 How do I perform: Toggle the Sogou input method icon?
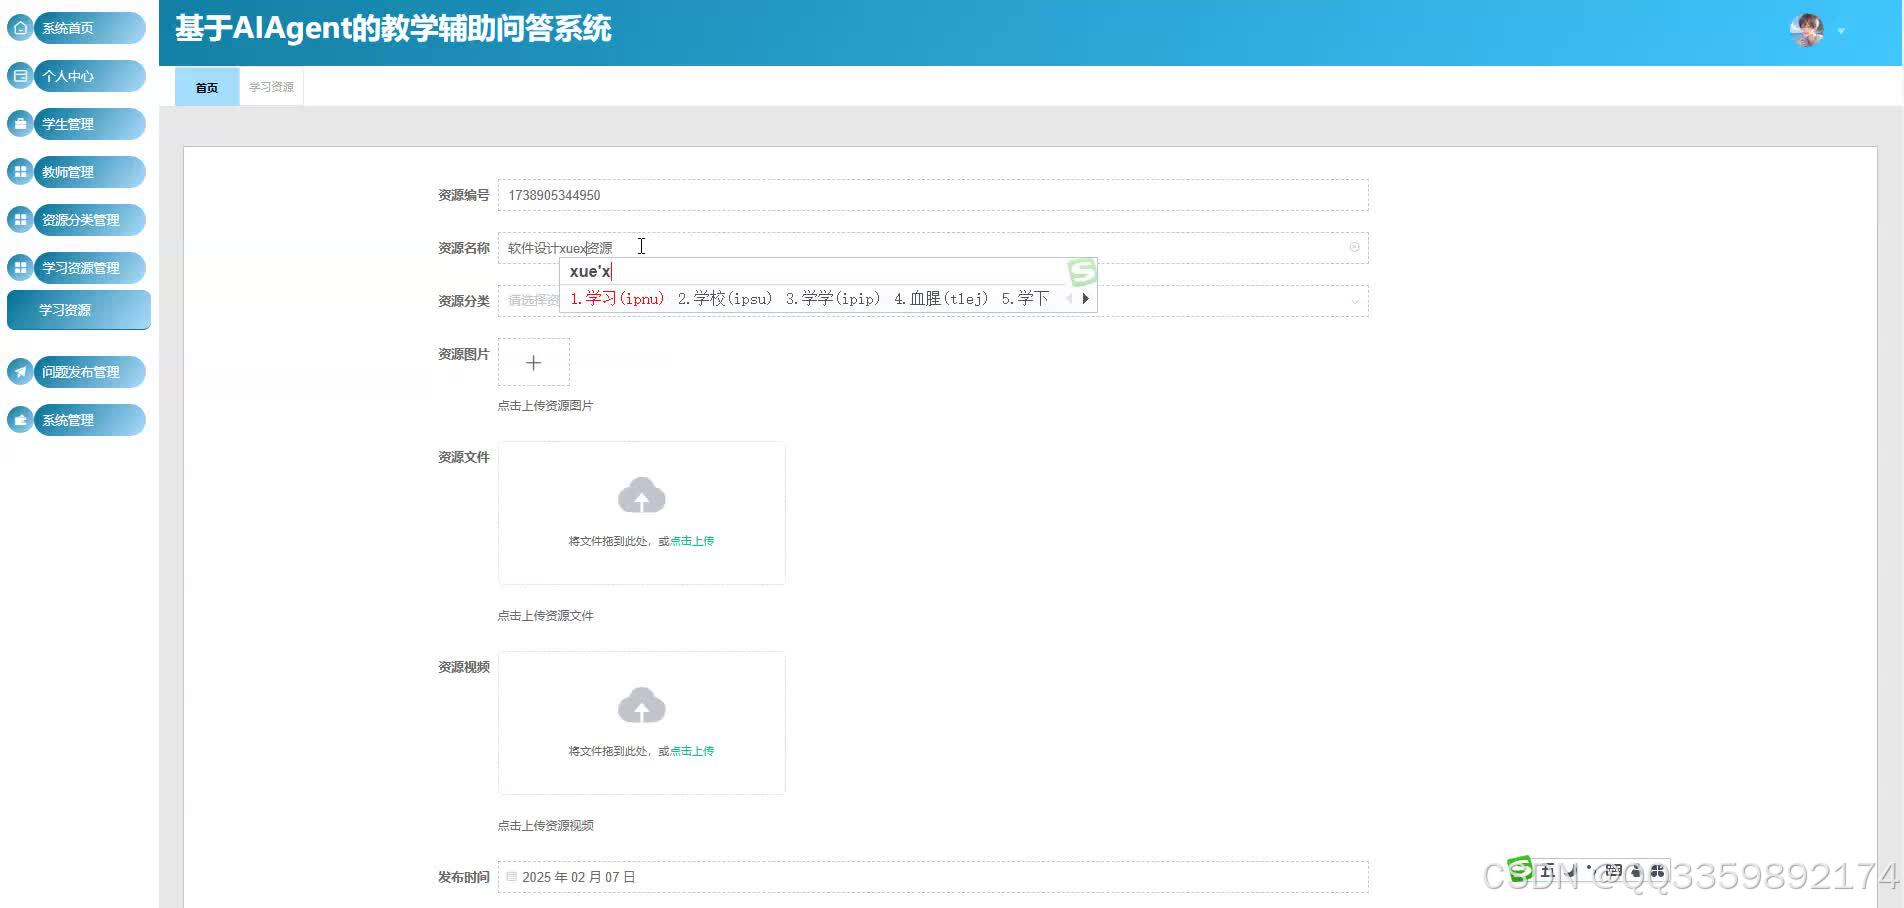pos(1520,868)
